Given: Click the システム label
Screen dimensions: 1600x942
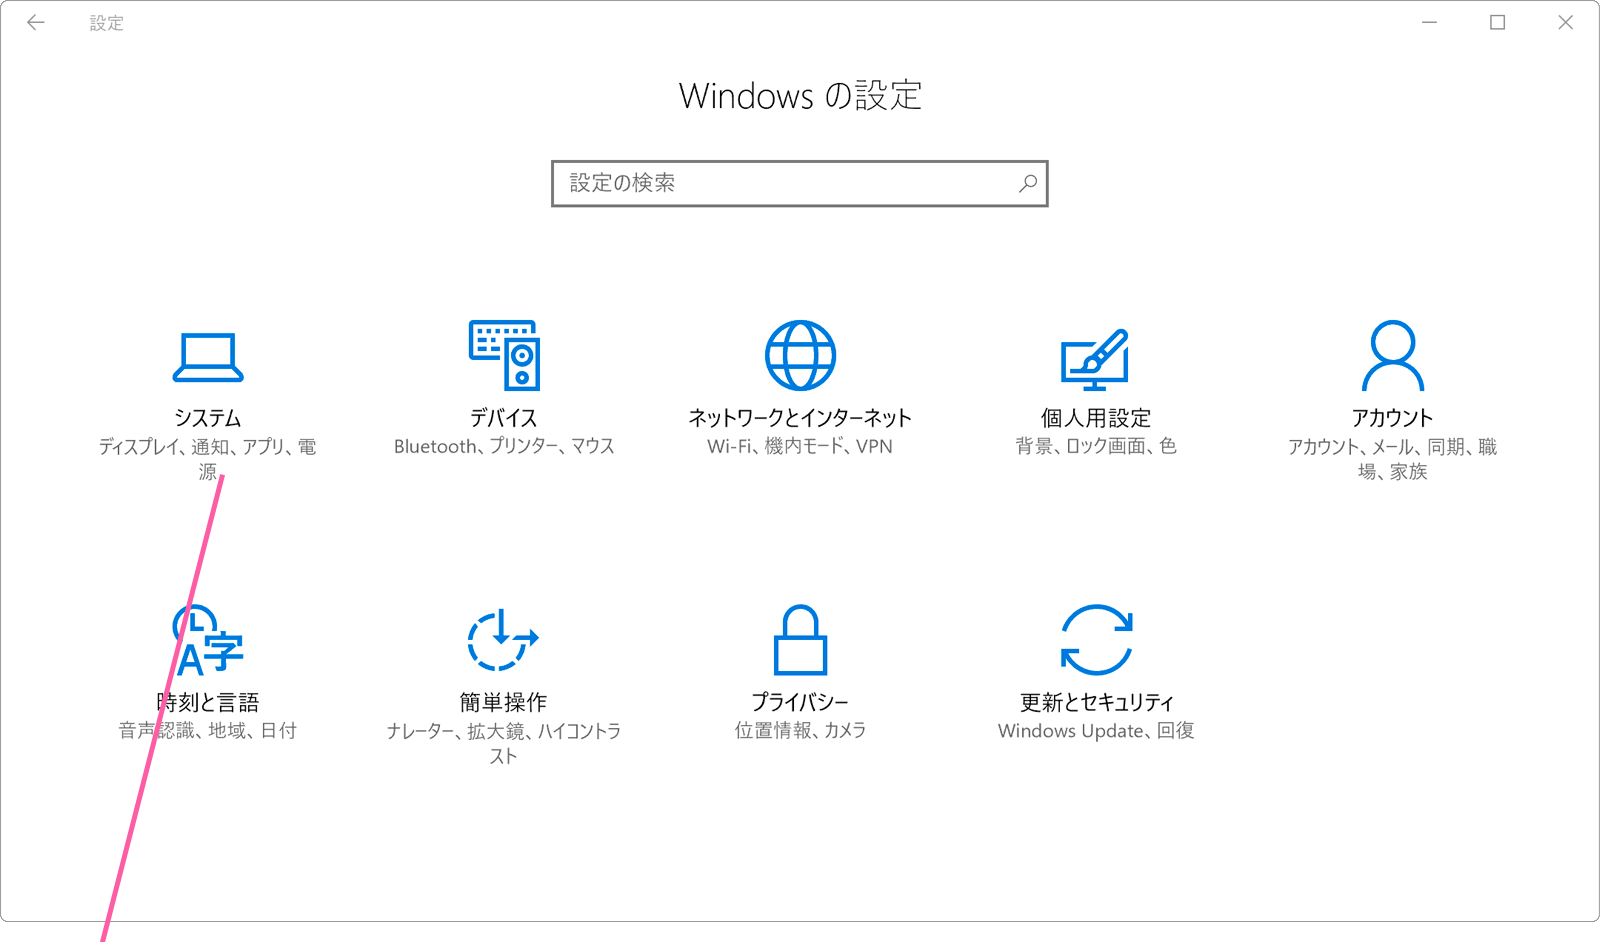Looking at the screenshot, I should coord(208,418).
